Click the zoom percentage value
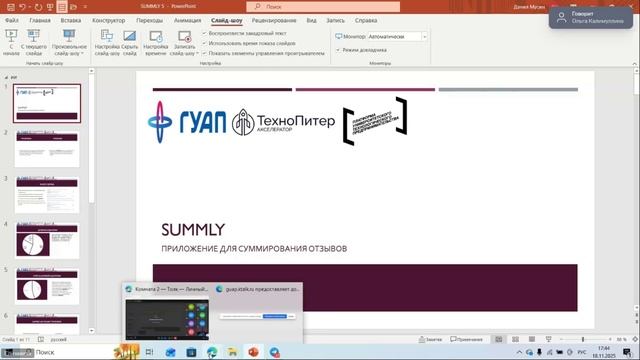Image resolution: width=640 pixels, height=360 pixels. point(621,339)
